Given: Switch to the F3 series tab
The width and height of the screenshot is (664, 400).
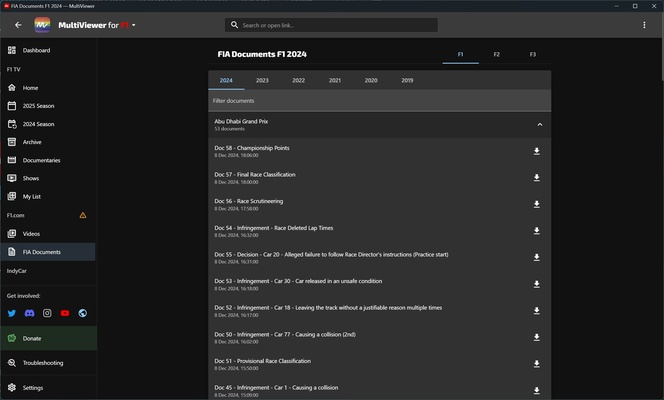Looking at the screenshot, I should pyautogui.click(x=533, y=55).
